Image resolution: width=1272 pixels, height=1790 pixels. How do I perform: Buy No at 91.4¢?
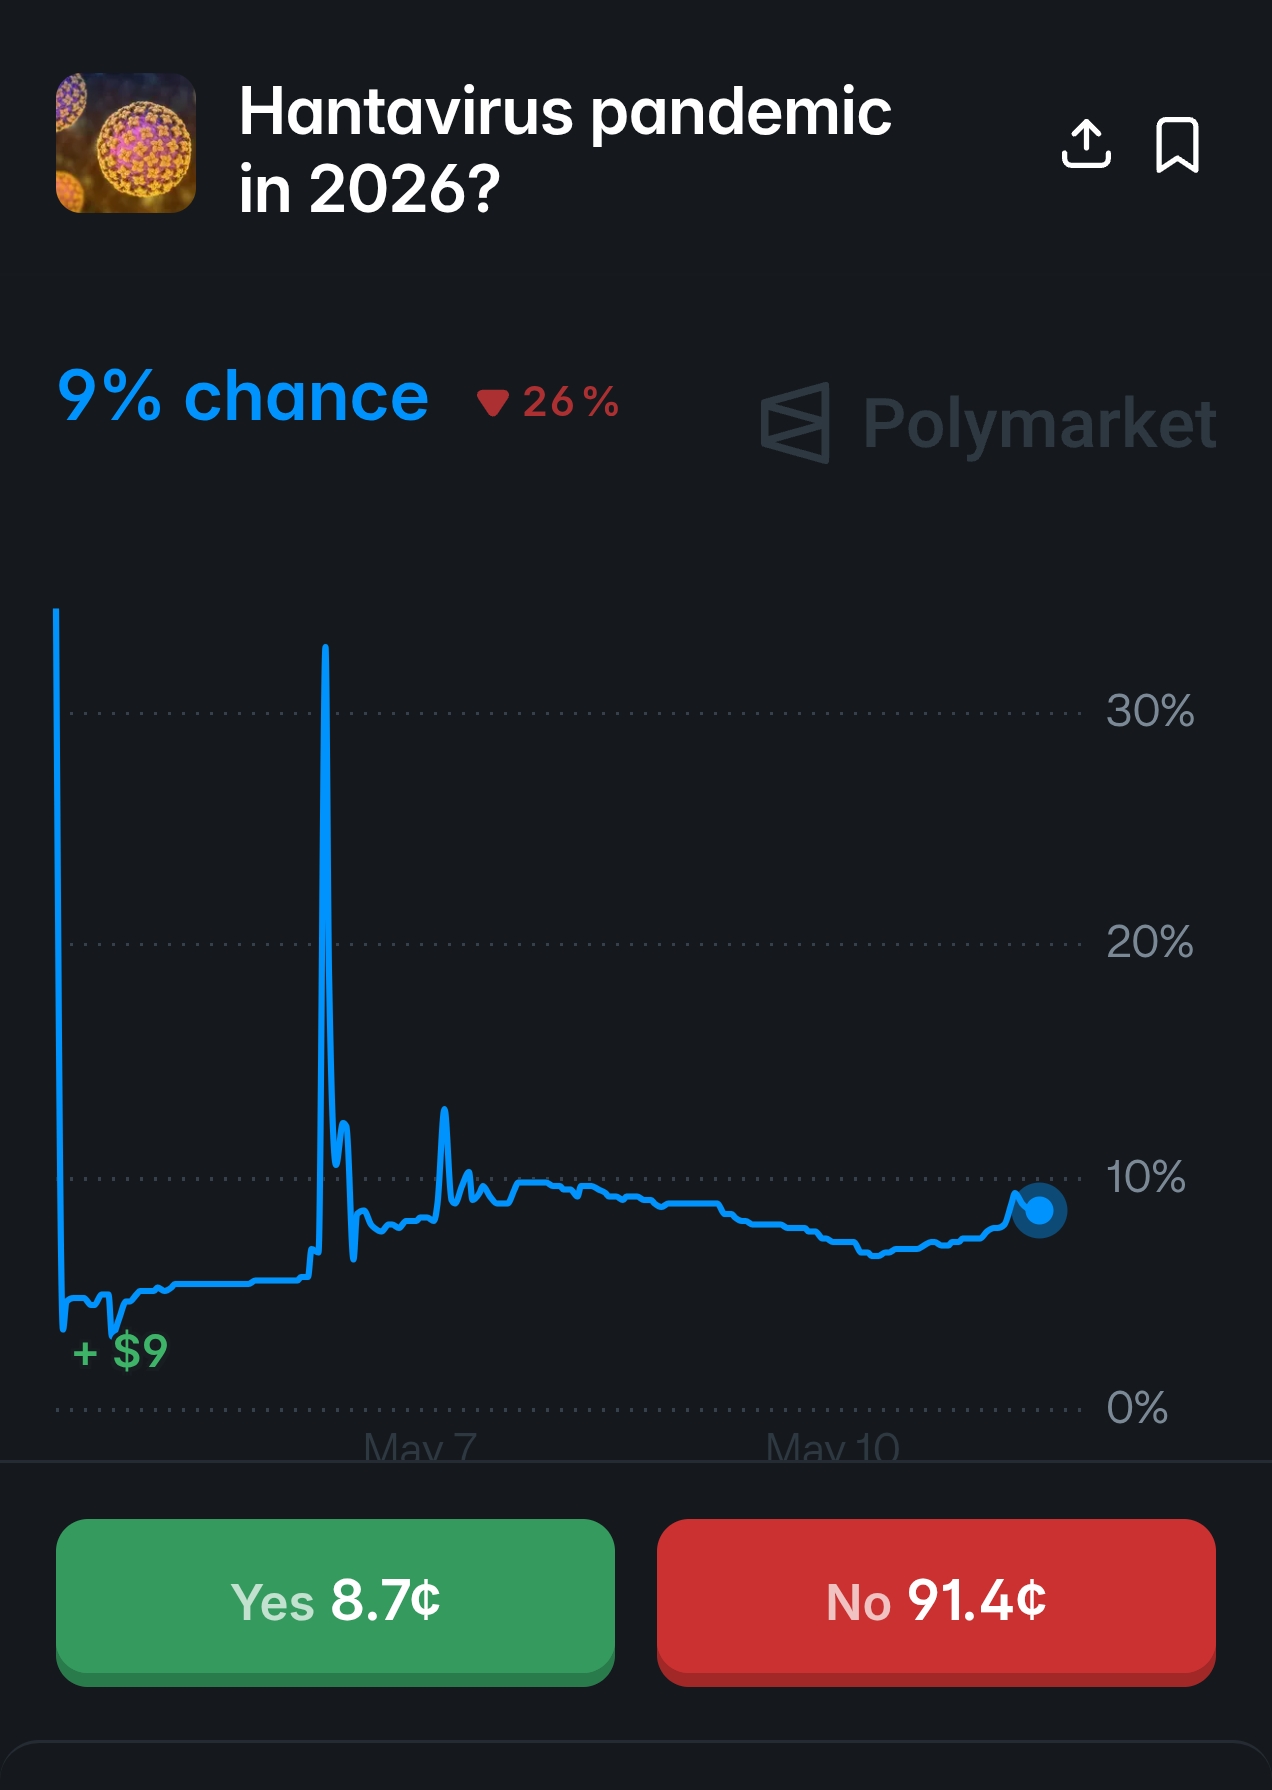(936, 1602)
